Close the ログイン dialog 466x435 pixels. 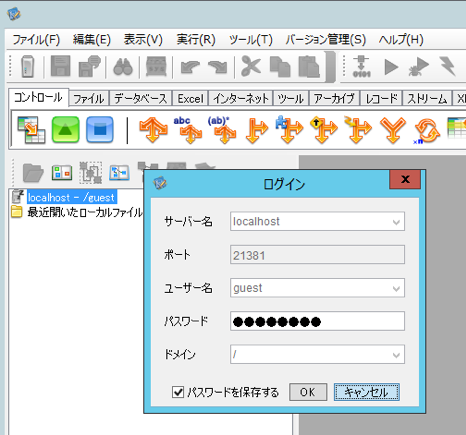click(405, 179)
